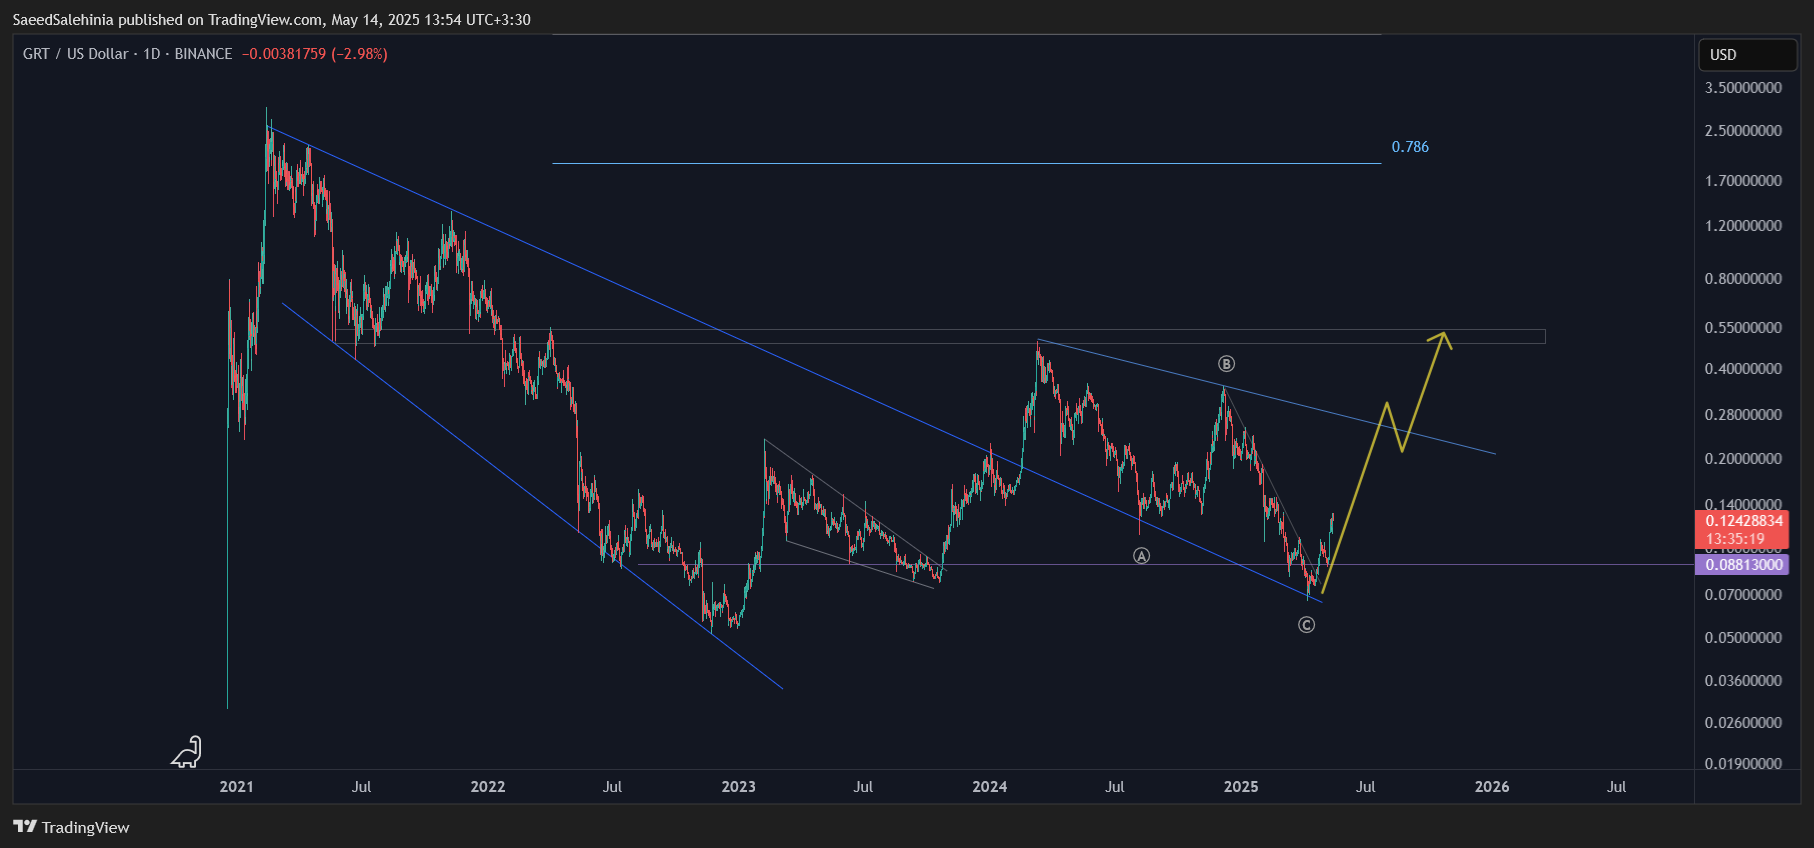Click the 2024 time axis label
This screenshot has height=848, width=1814.
click(x=990, y=787)
